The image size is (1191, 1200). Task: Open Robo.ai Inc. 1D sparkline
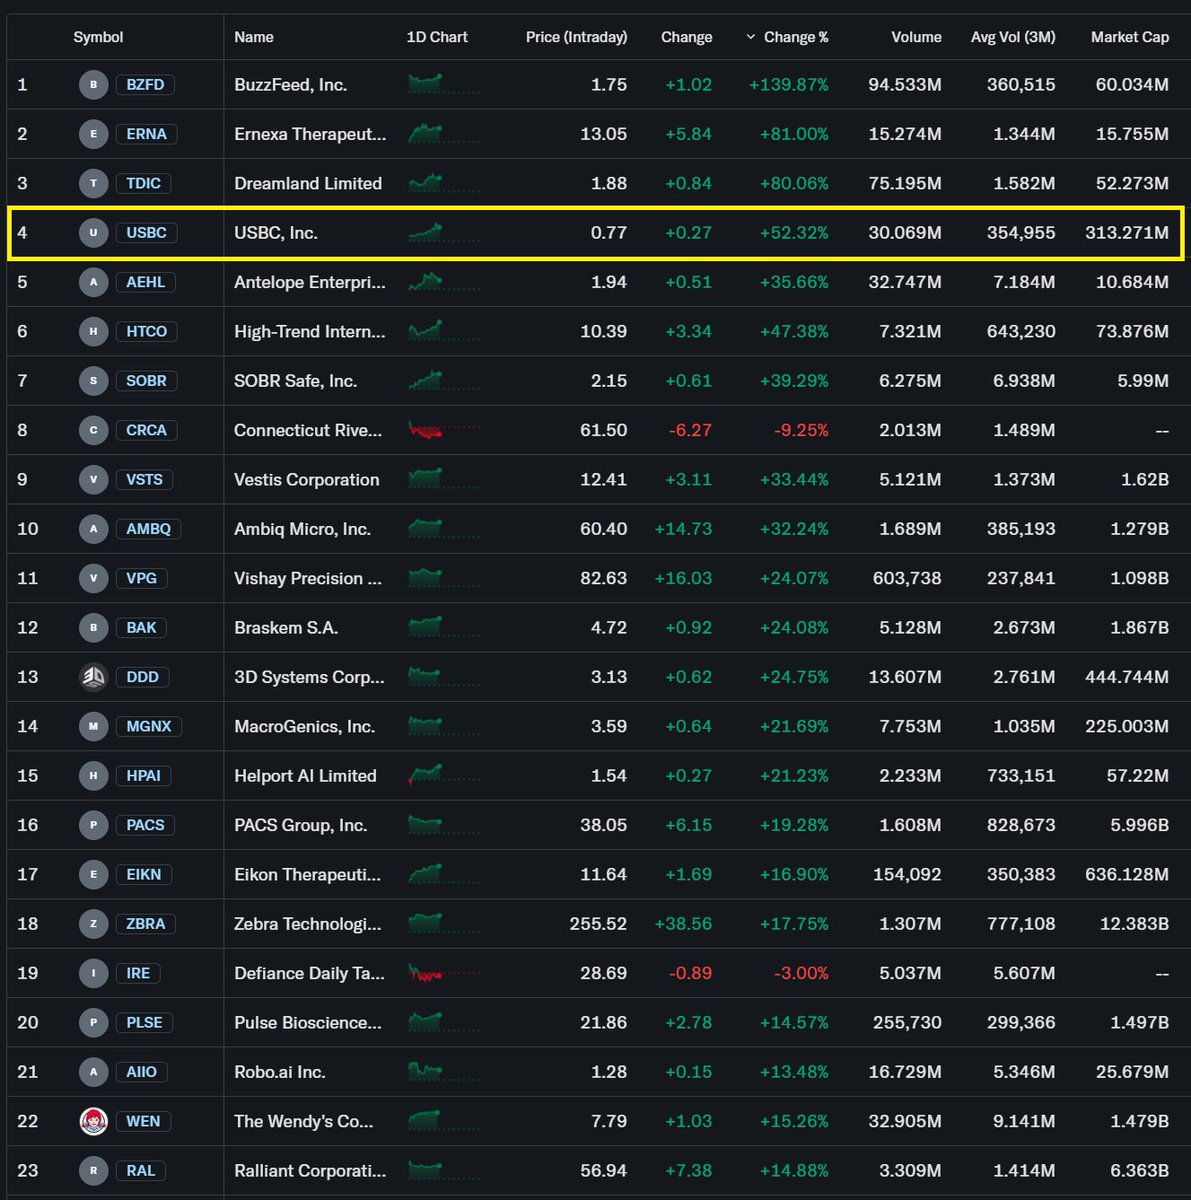(443, 1071)
